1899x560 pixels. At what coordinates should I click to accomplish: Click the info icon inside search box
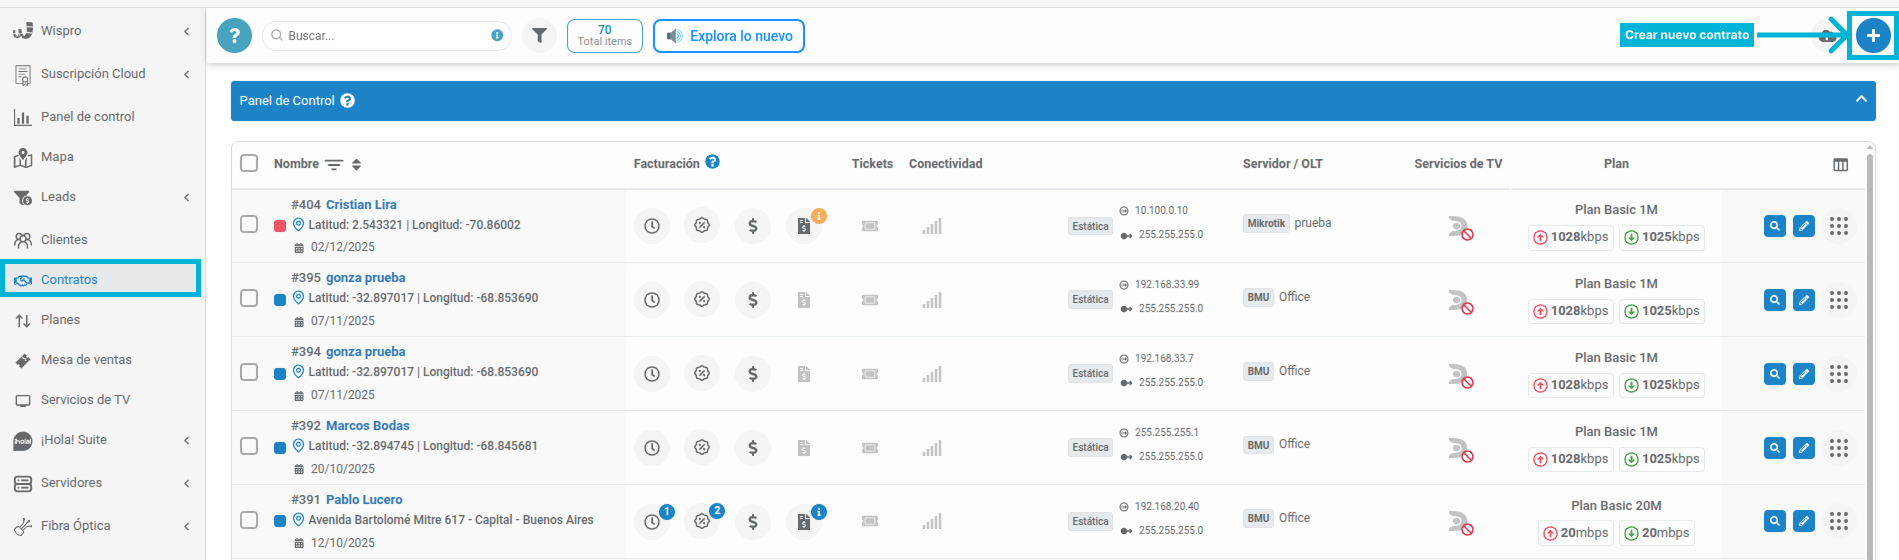497,35
